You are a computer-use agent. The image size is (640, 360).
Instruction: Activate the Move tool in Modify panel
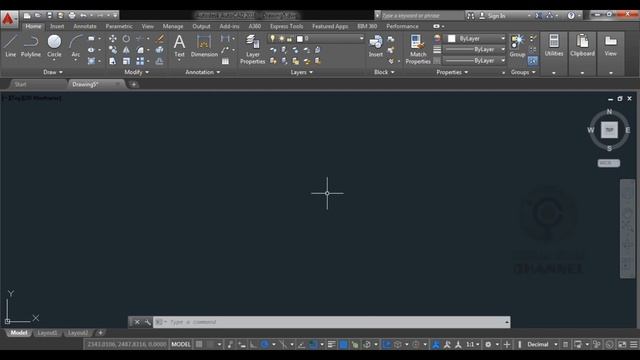113,38
